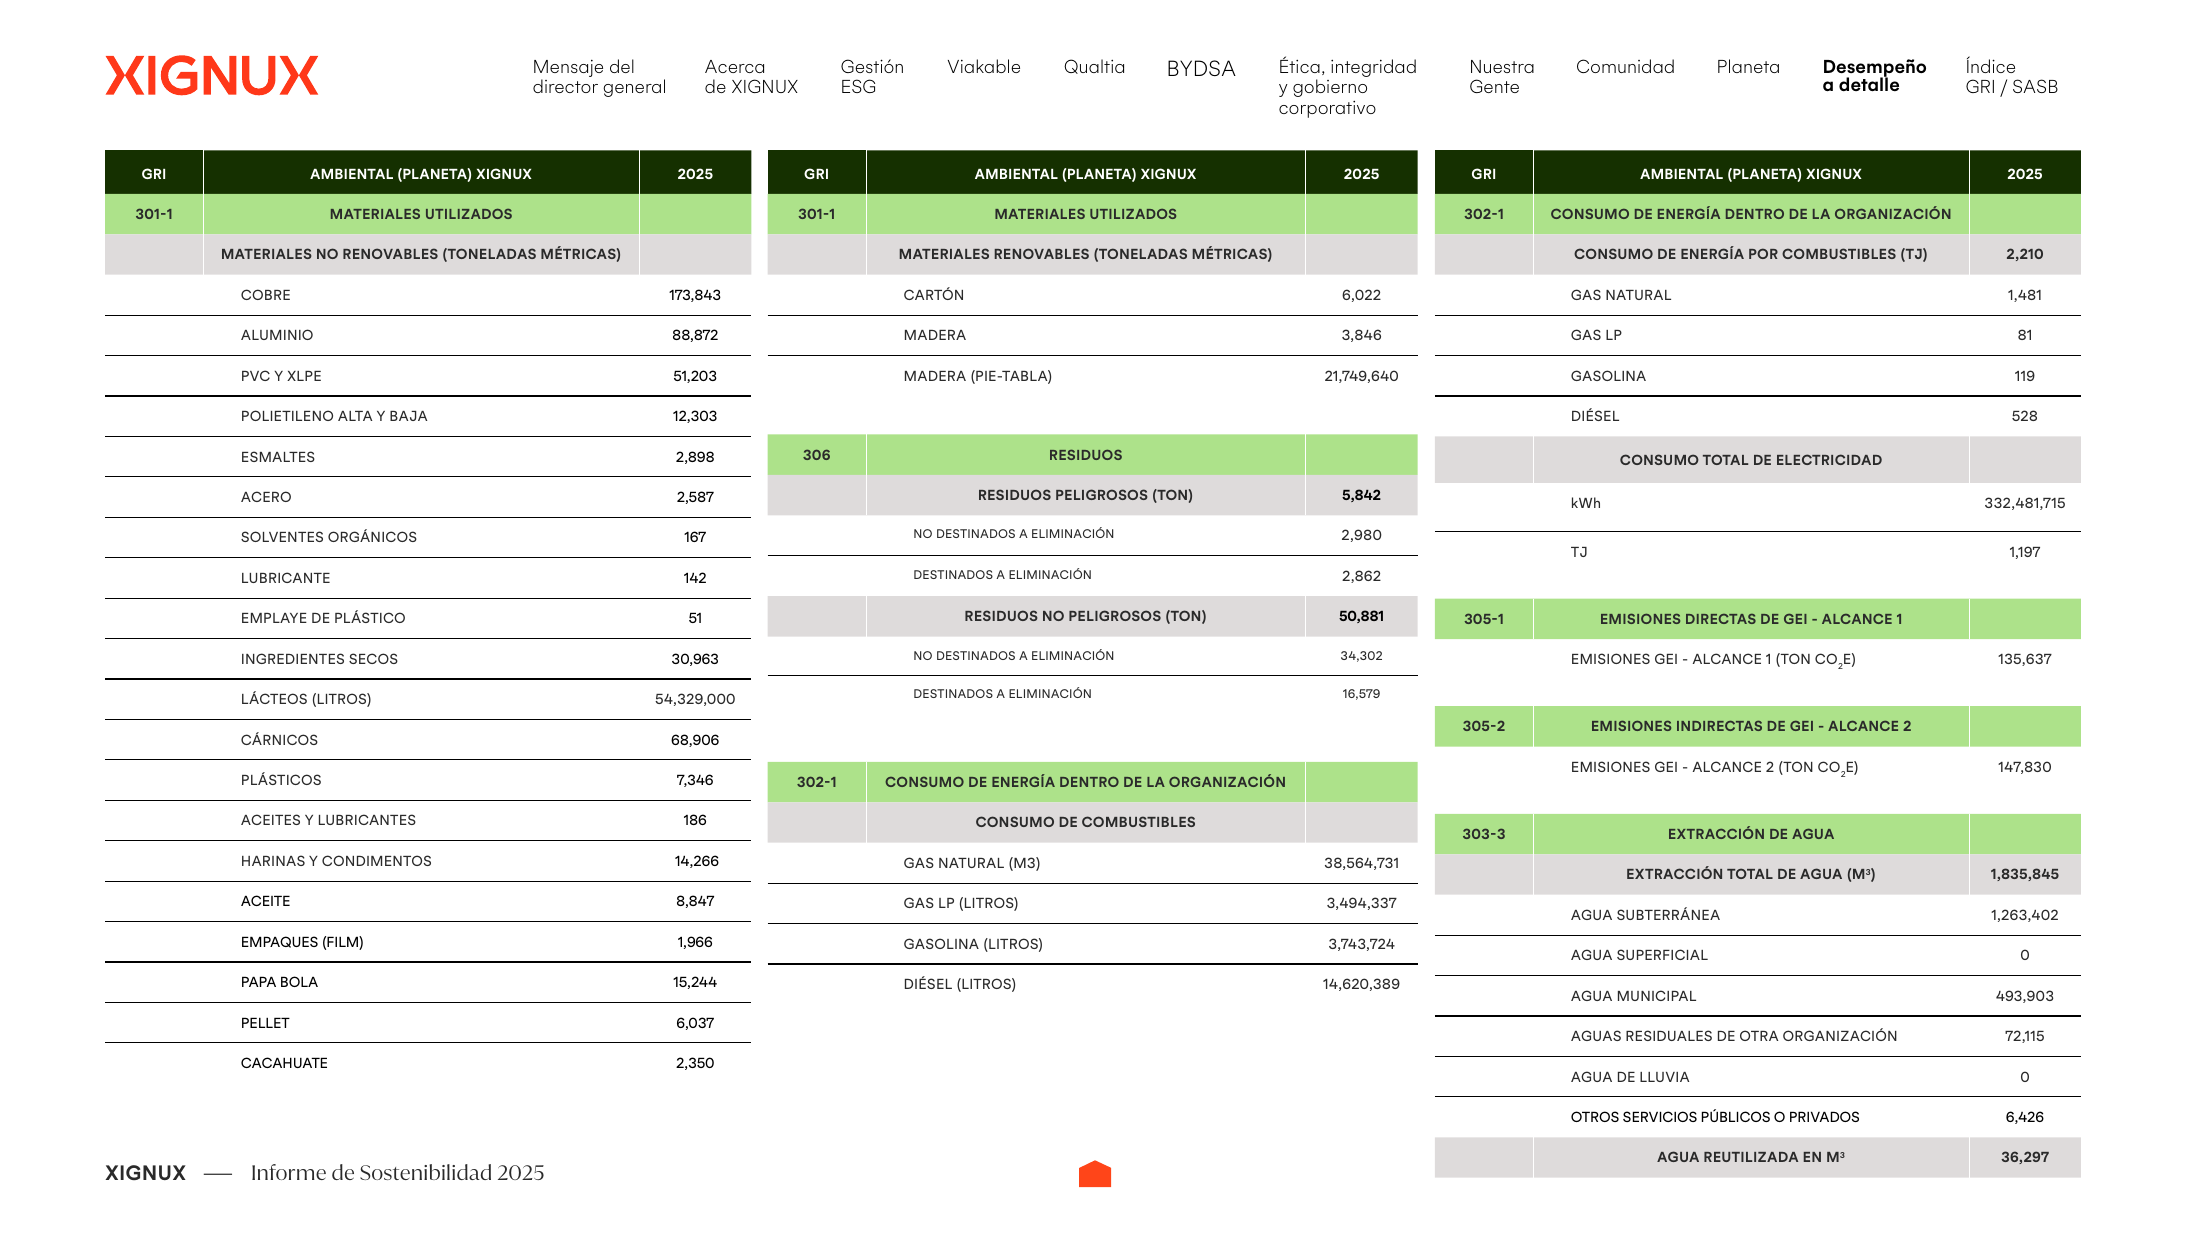Click the CONSUMO DE ENERGÍA POR COMBUSTIBLES value 2,210

(x=2024, y=254)
